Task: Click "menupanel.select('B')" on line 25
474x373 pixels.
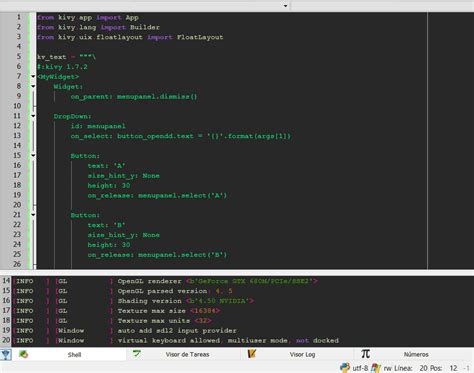Action: point(182,255)
